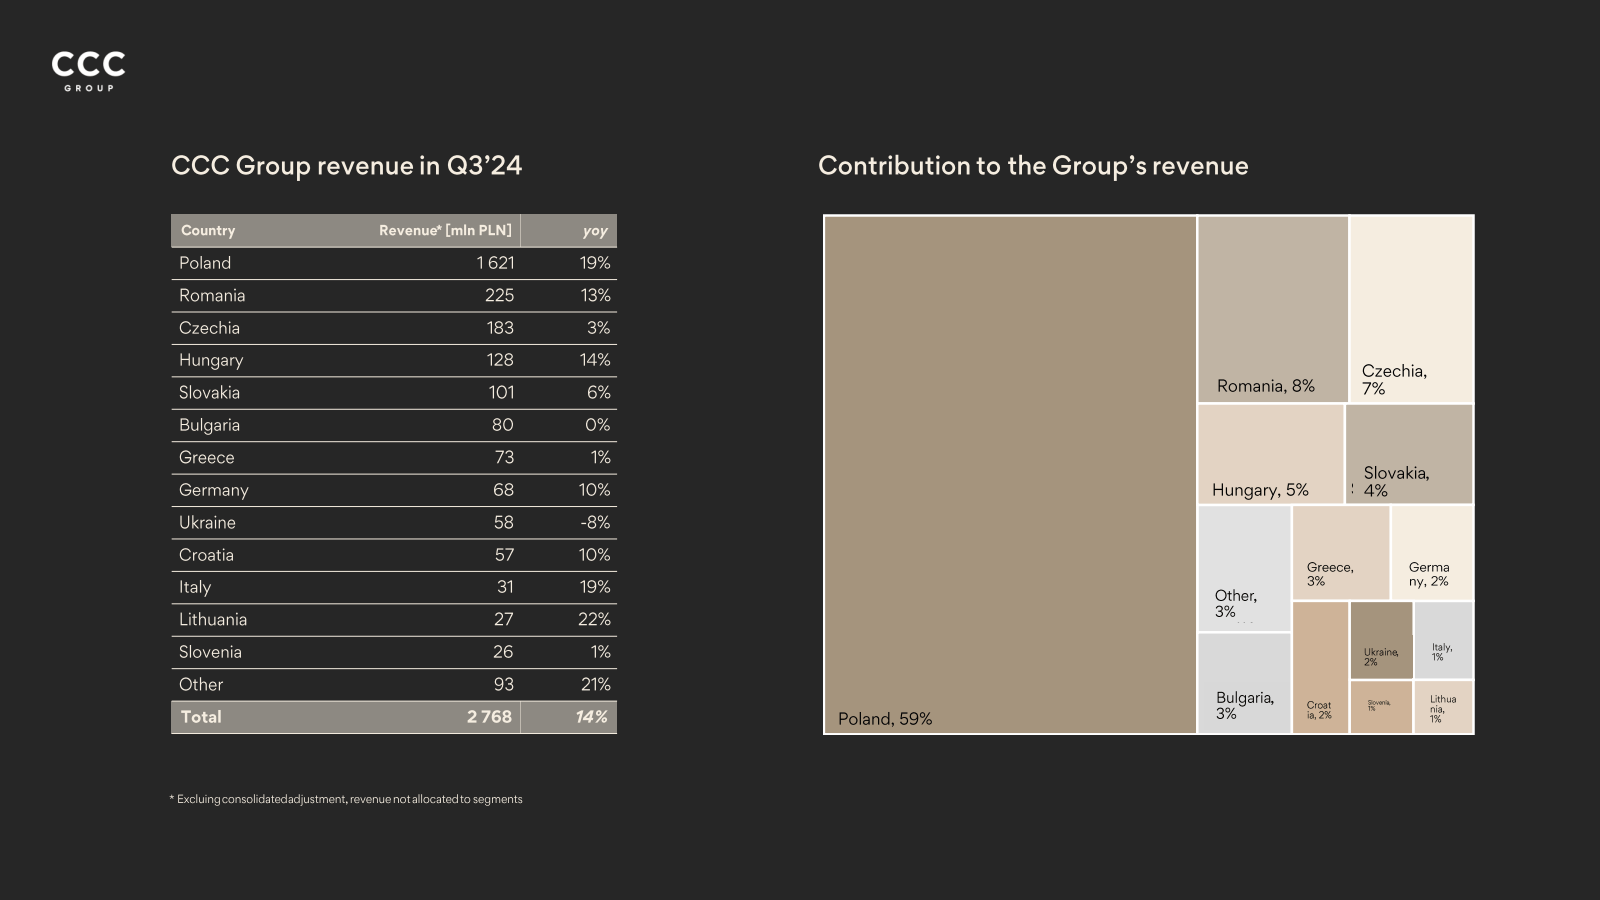Click the 'Bulgaria, 3%' treemap label

pos(1245,705)
